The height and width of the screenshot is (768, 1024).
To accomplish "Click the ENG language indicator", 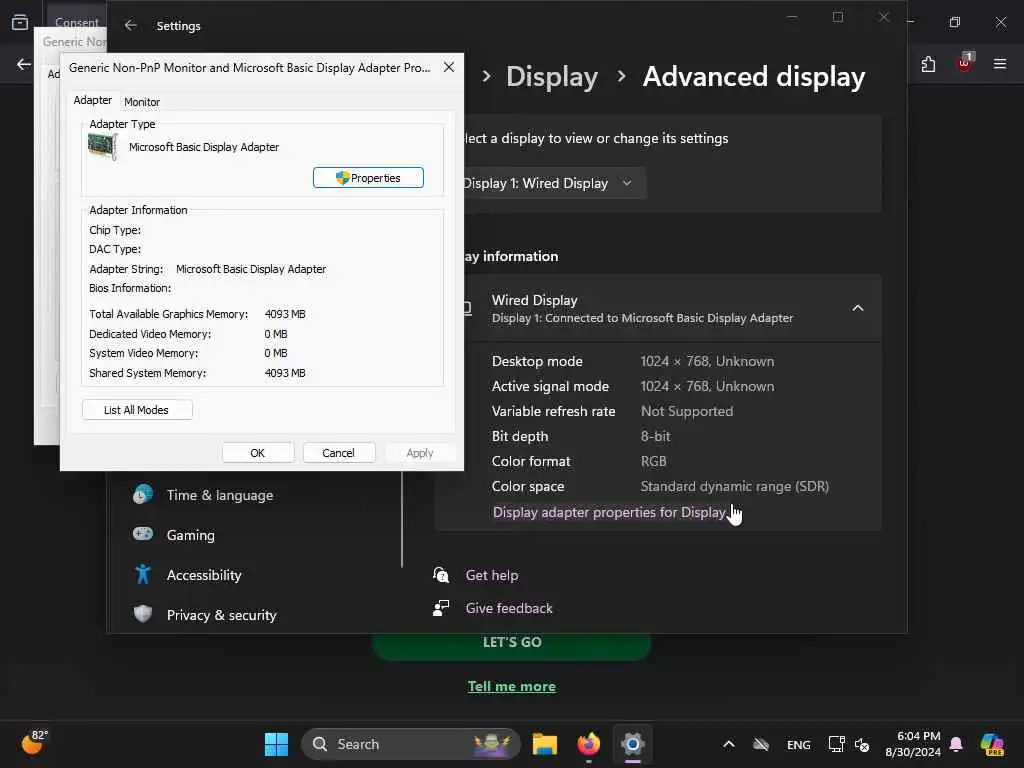I will coord(799,744).
